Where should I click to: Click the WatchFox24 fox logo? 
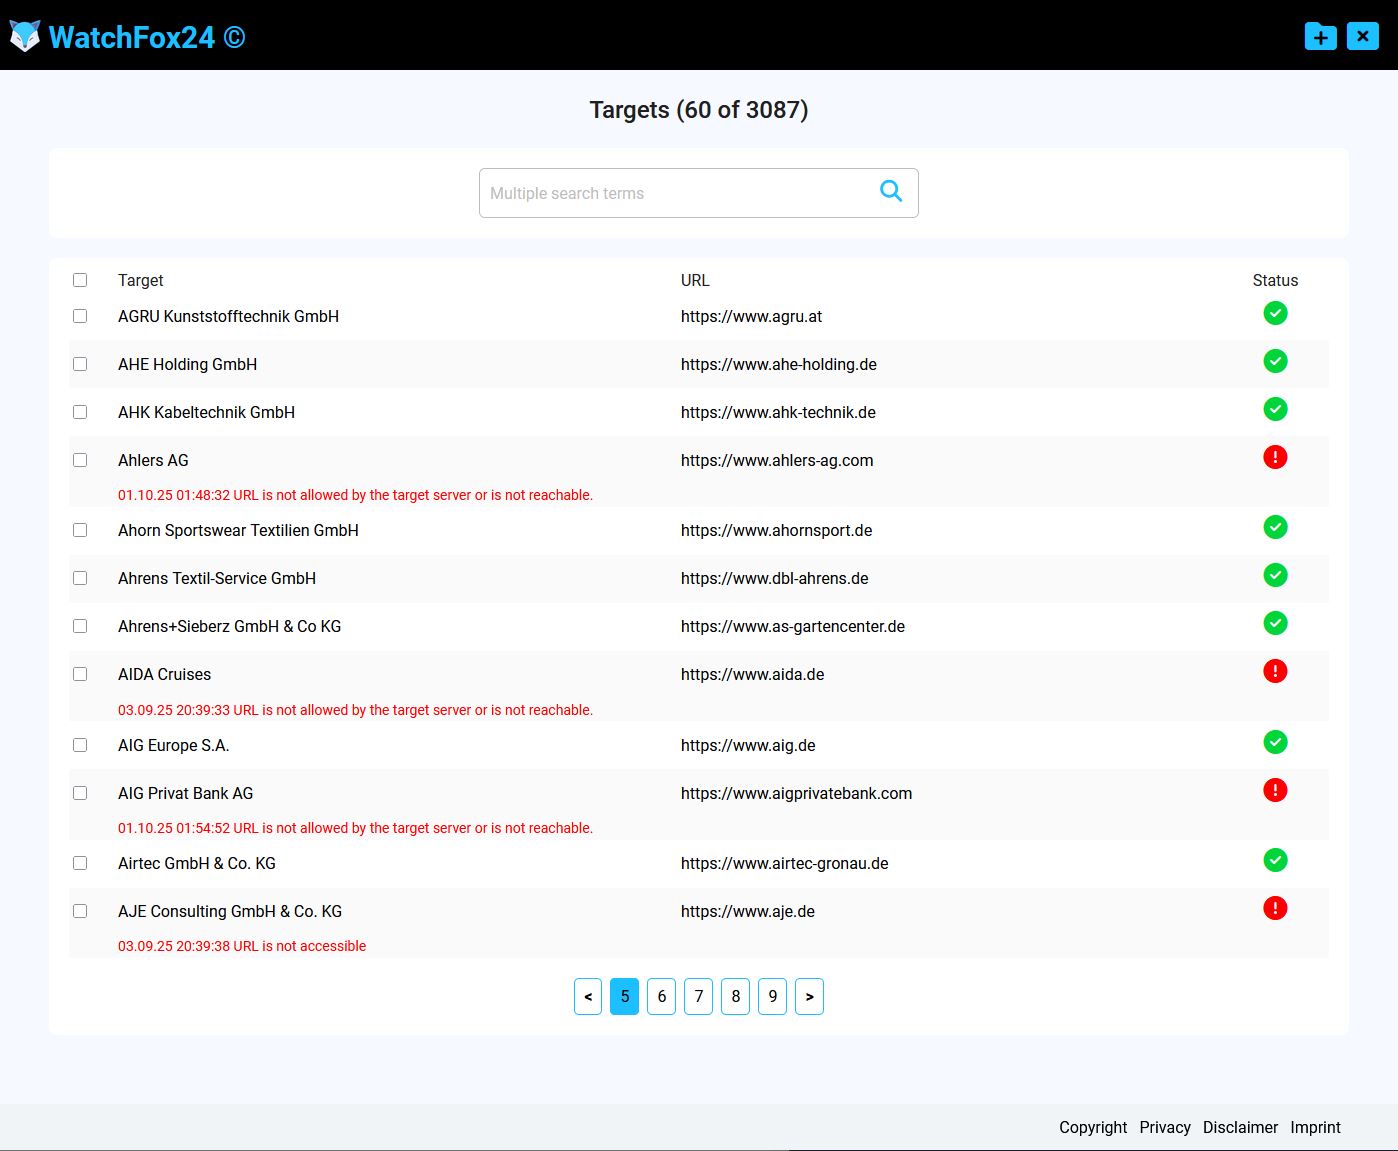click(x=25, y=37)
